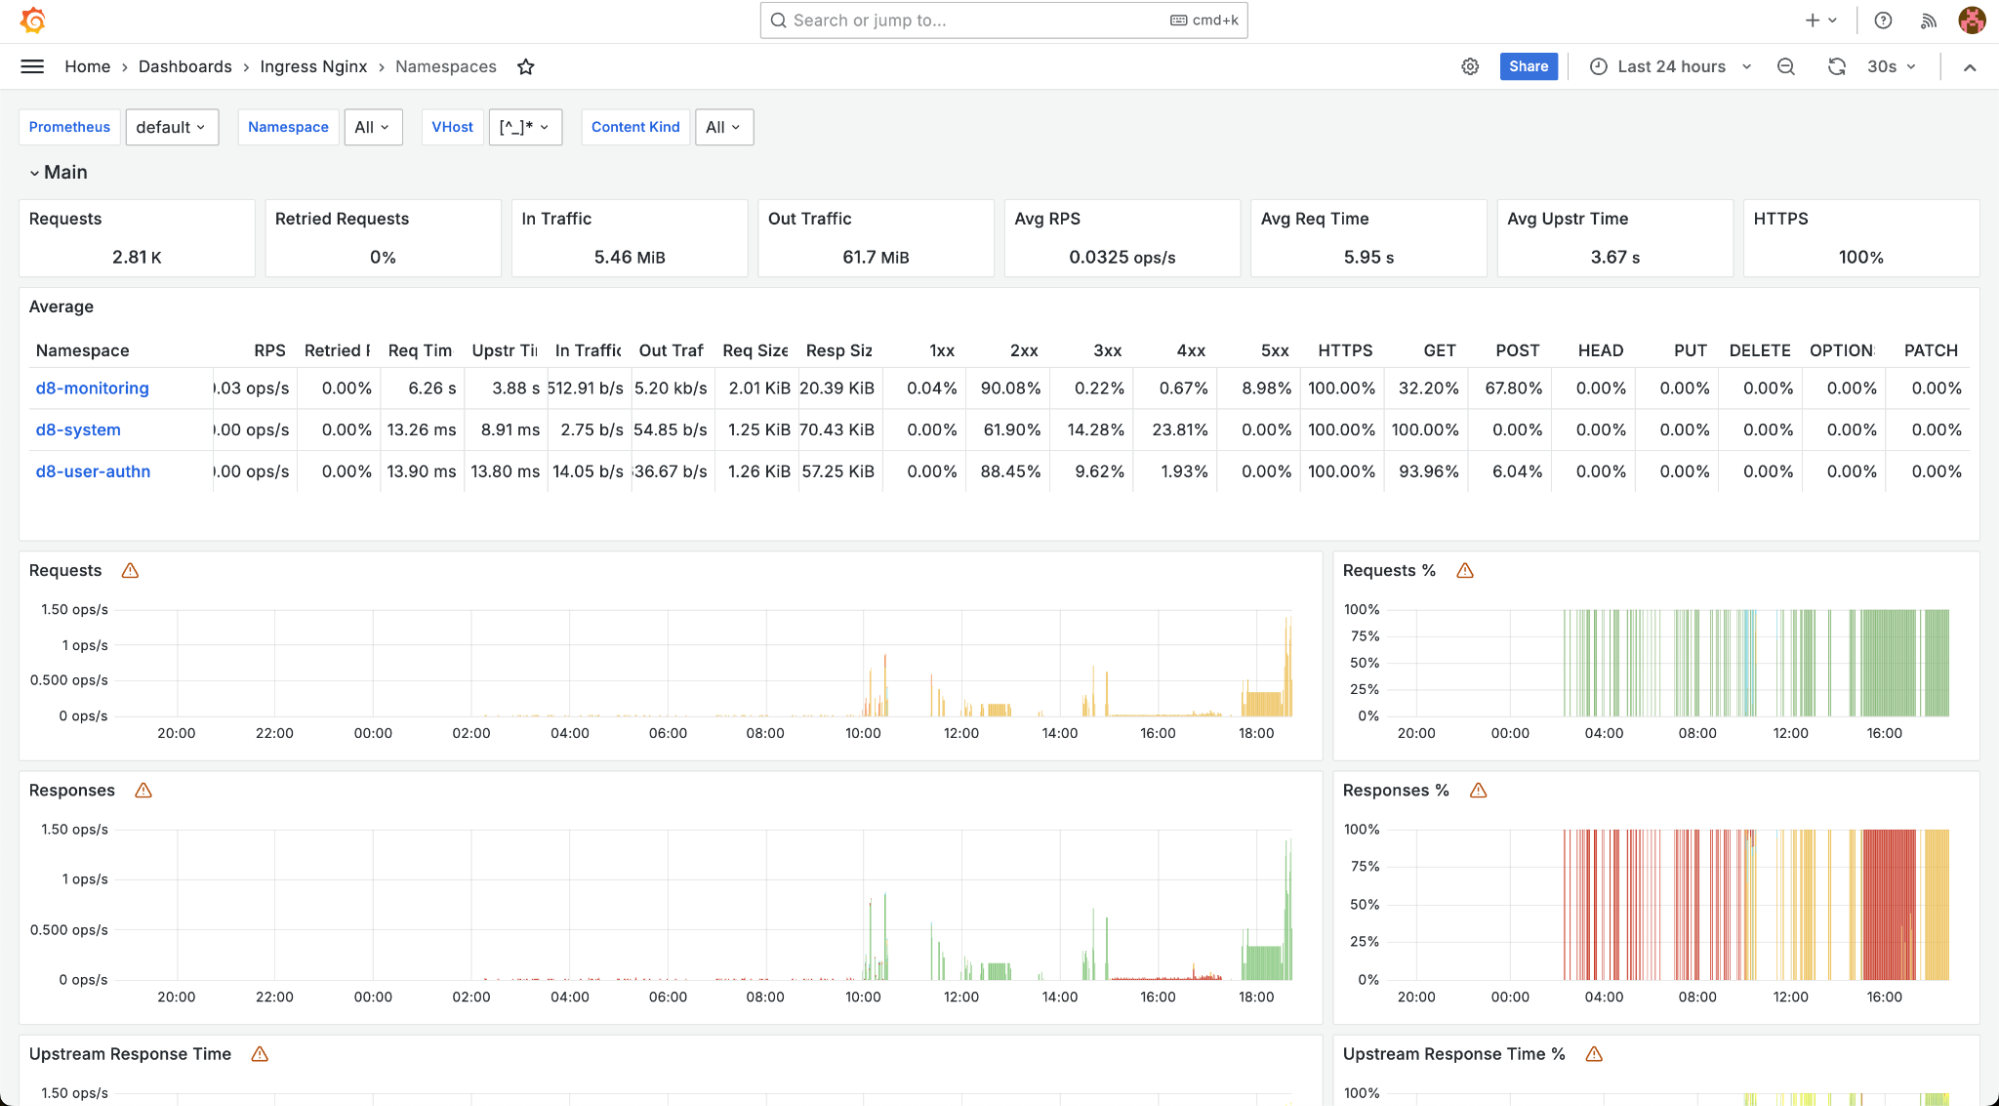
Task: Open the help question mark icon
Action: click(1882, 20)
